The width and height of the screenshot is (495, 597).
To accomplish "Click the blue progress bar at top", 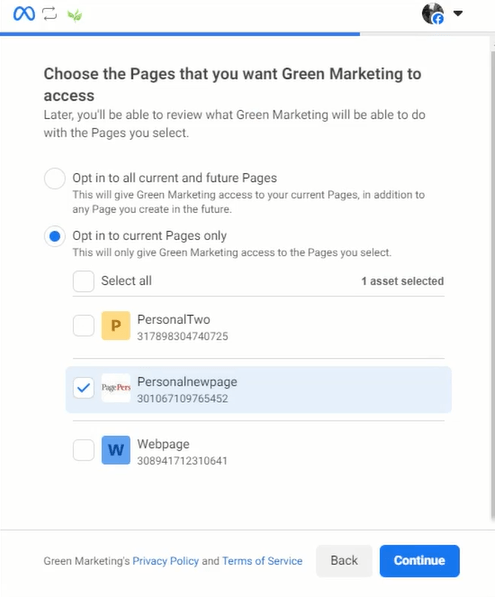I will point(180,34).
